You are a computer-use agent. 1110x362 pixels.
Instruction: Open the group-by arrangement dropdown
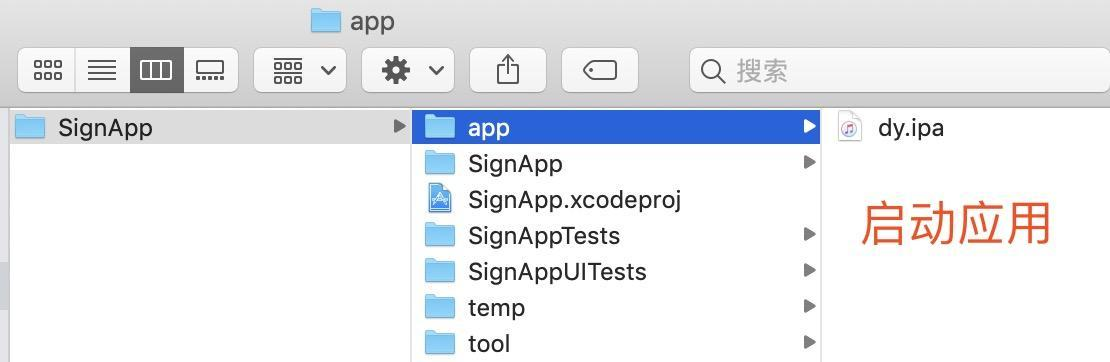pyautogui.click(x=300, y=70)
